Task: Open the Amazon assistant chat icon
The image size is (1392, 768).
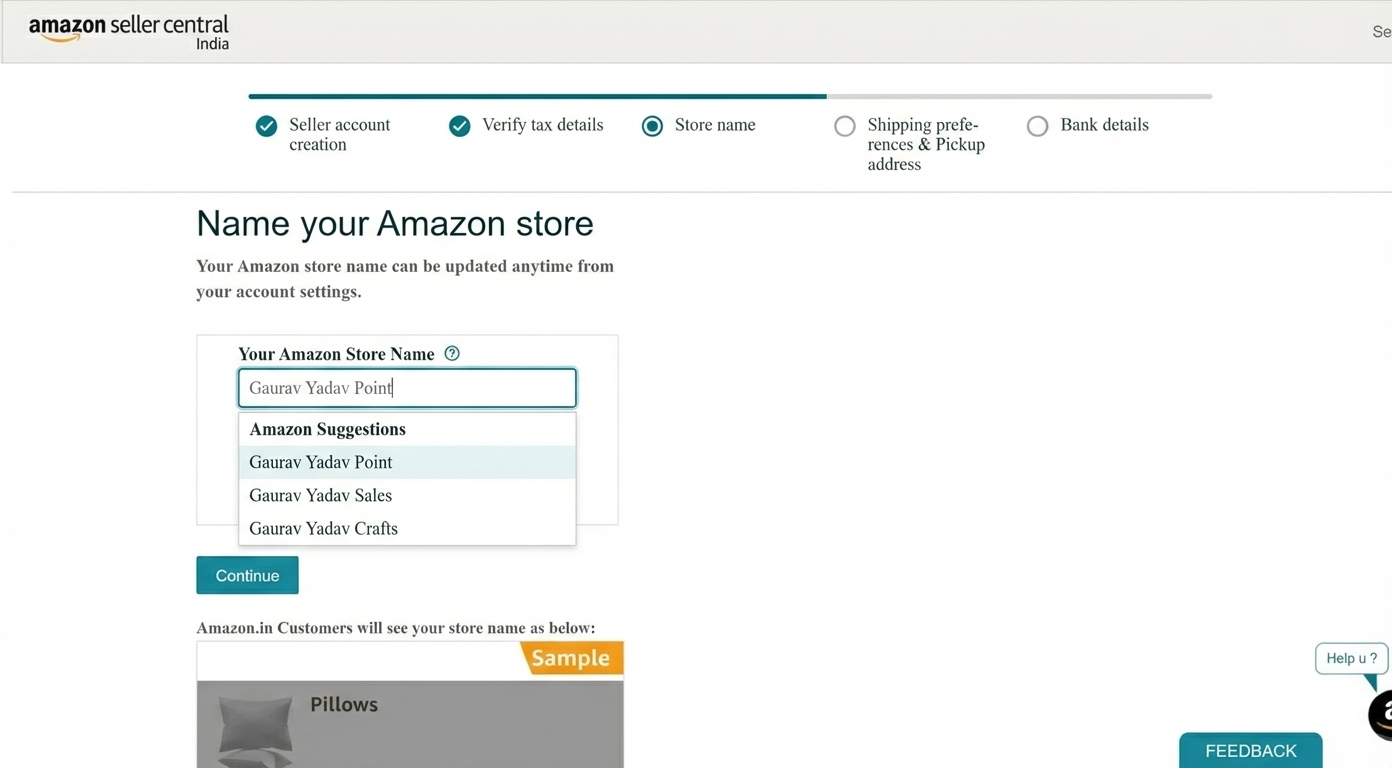Action: pos(1381,713)
